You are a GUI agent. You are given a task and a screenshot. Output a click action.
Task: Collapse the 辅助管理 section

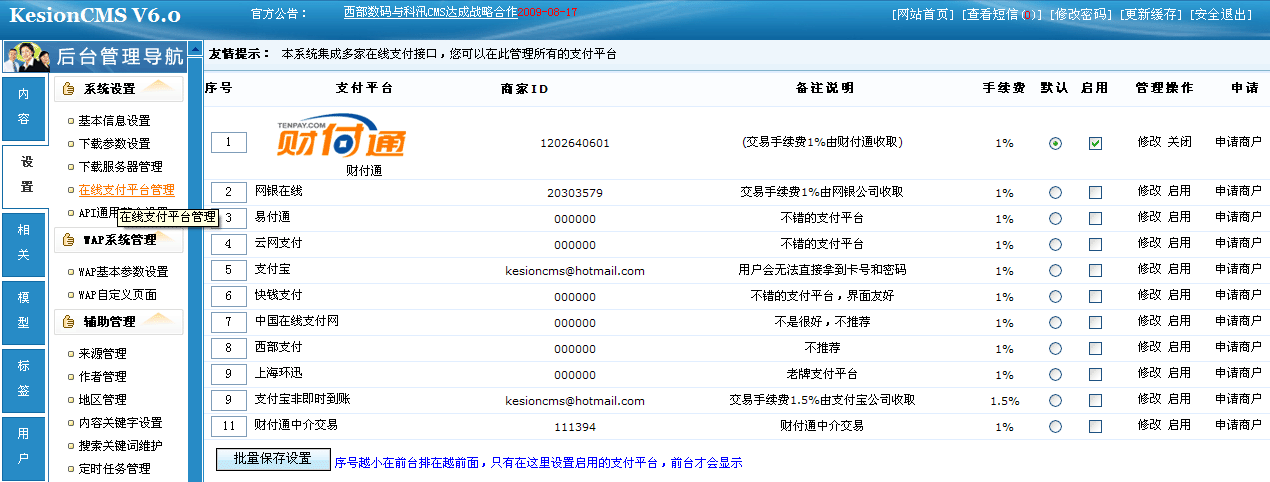[x=119, y=322]
